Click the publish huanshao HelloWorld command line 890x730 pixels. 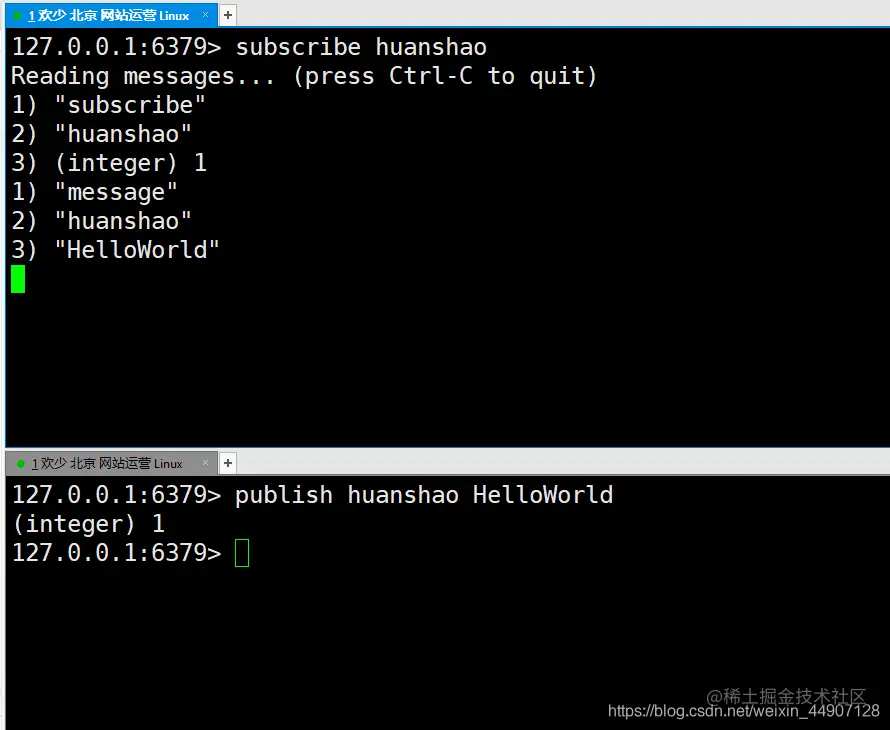[x=313, y=495]
